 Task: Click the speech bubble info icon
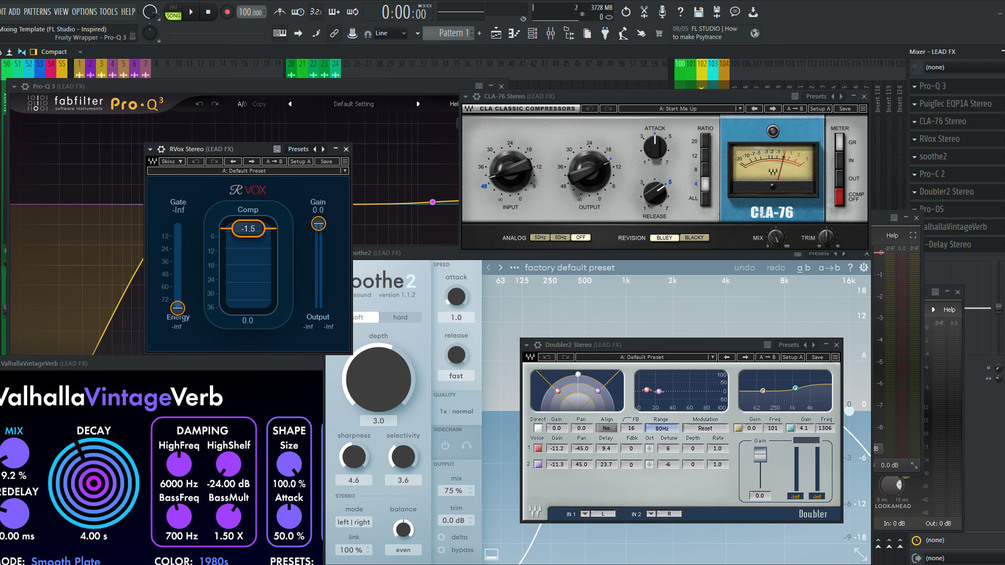735,12
